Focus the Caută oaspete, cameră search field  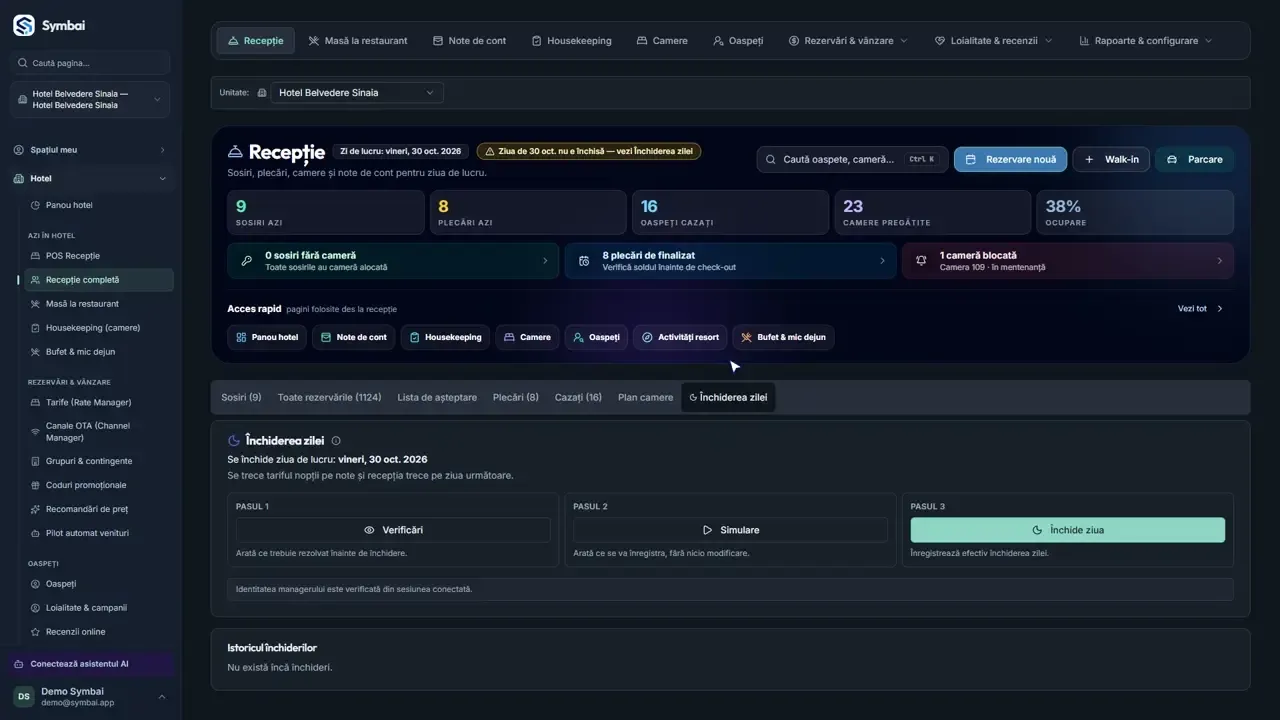(x=852, y=159)
